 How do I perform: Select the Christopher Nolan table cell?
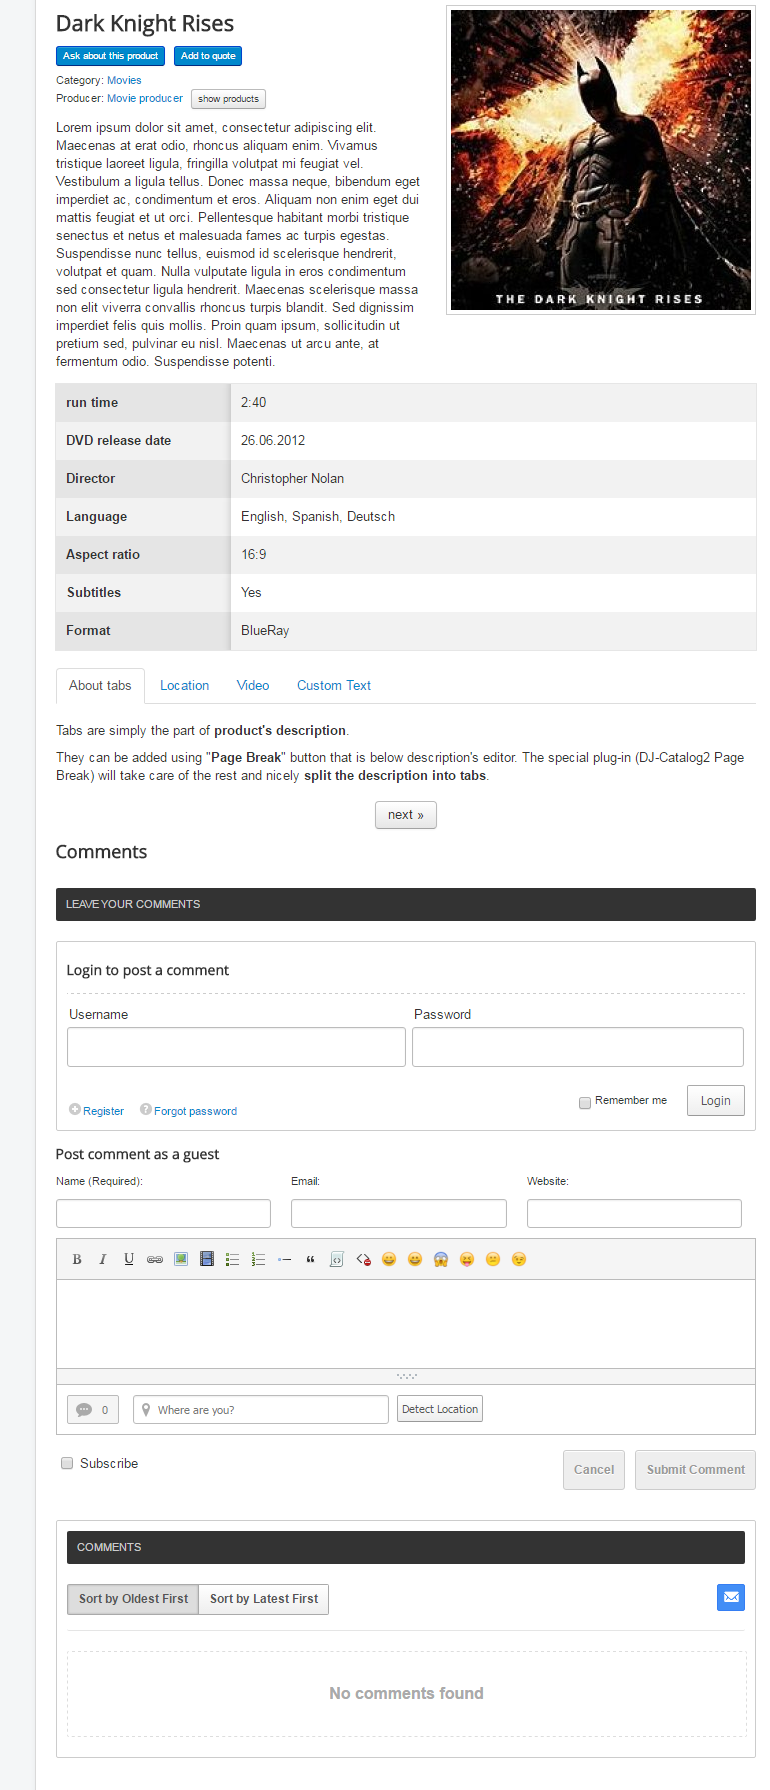coord(493,479)
